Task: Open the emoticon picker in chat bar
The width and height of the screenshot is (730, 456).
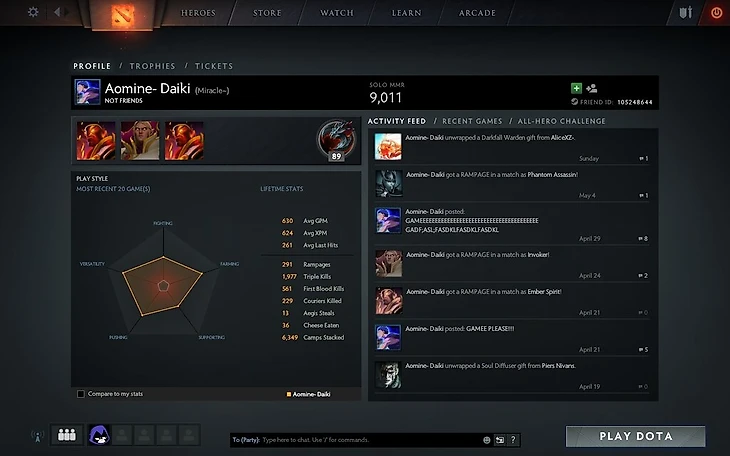Action: tap(487, 440)
